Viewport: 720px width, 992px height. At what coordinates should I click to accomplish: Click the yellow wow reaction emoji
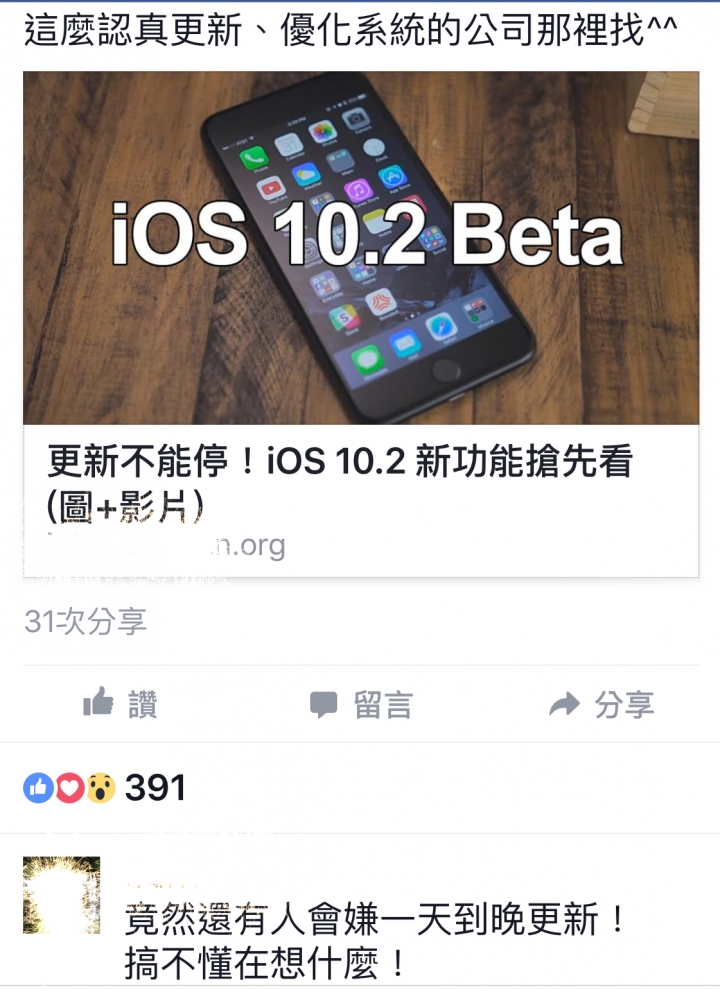101,788
